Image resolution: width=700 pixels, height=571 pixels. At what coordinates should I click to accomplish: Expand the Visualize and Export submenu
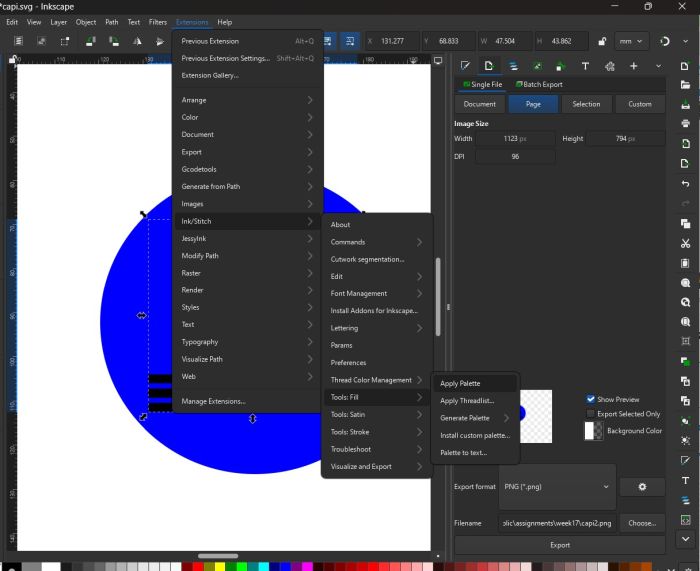[x=376, y=467]
